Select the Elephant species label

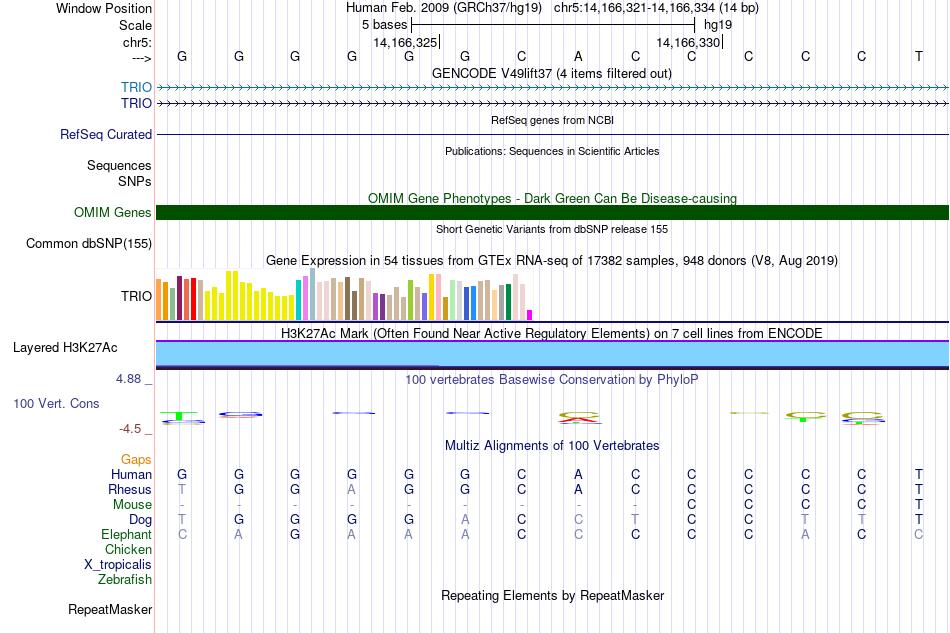coord(127,534)
